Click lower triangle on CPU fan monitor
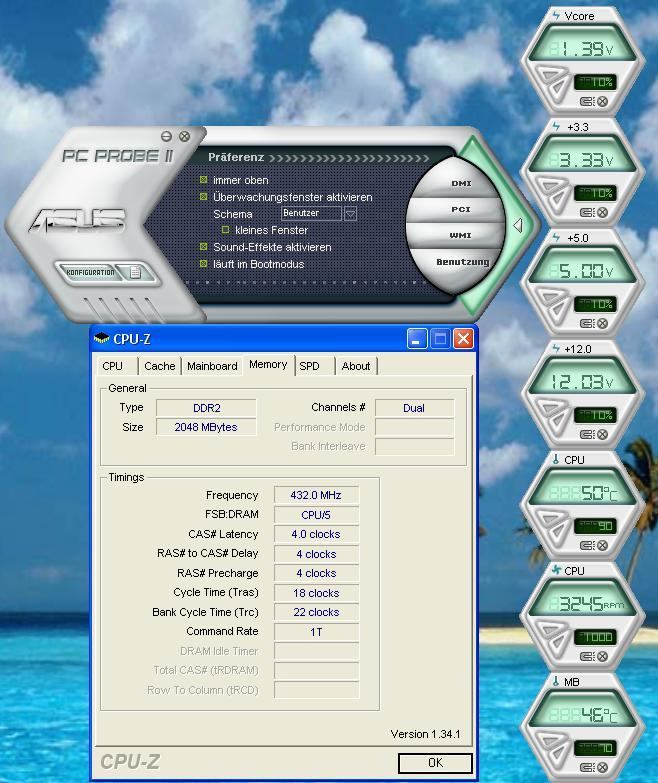658x783 pixels. point(559,643)
